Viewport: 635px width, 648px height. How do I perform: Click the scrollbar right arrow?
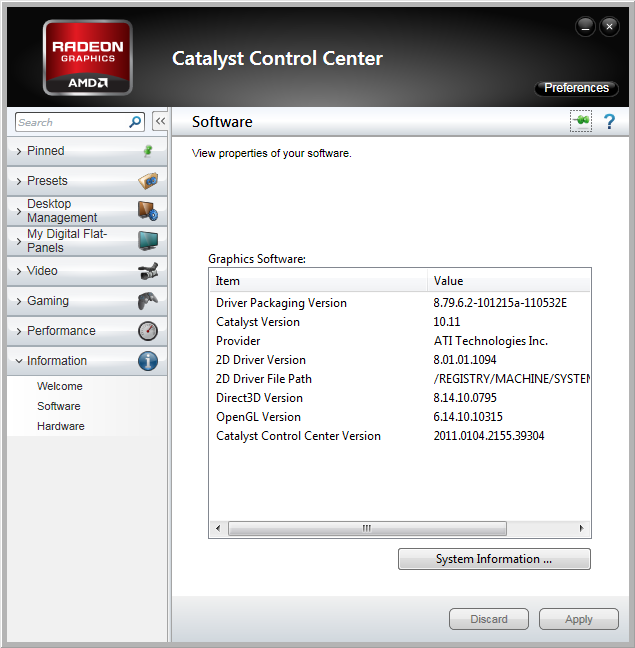tap(581, 528)
